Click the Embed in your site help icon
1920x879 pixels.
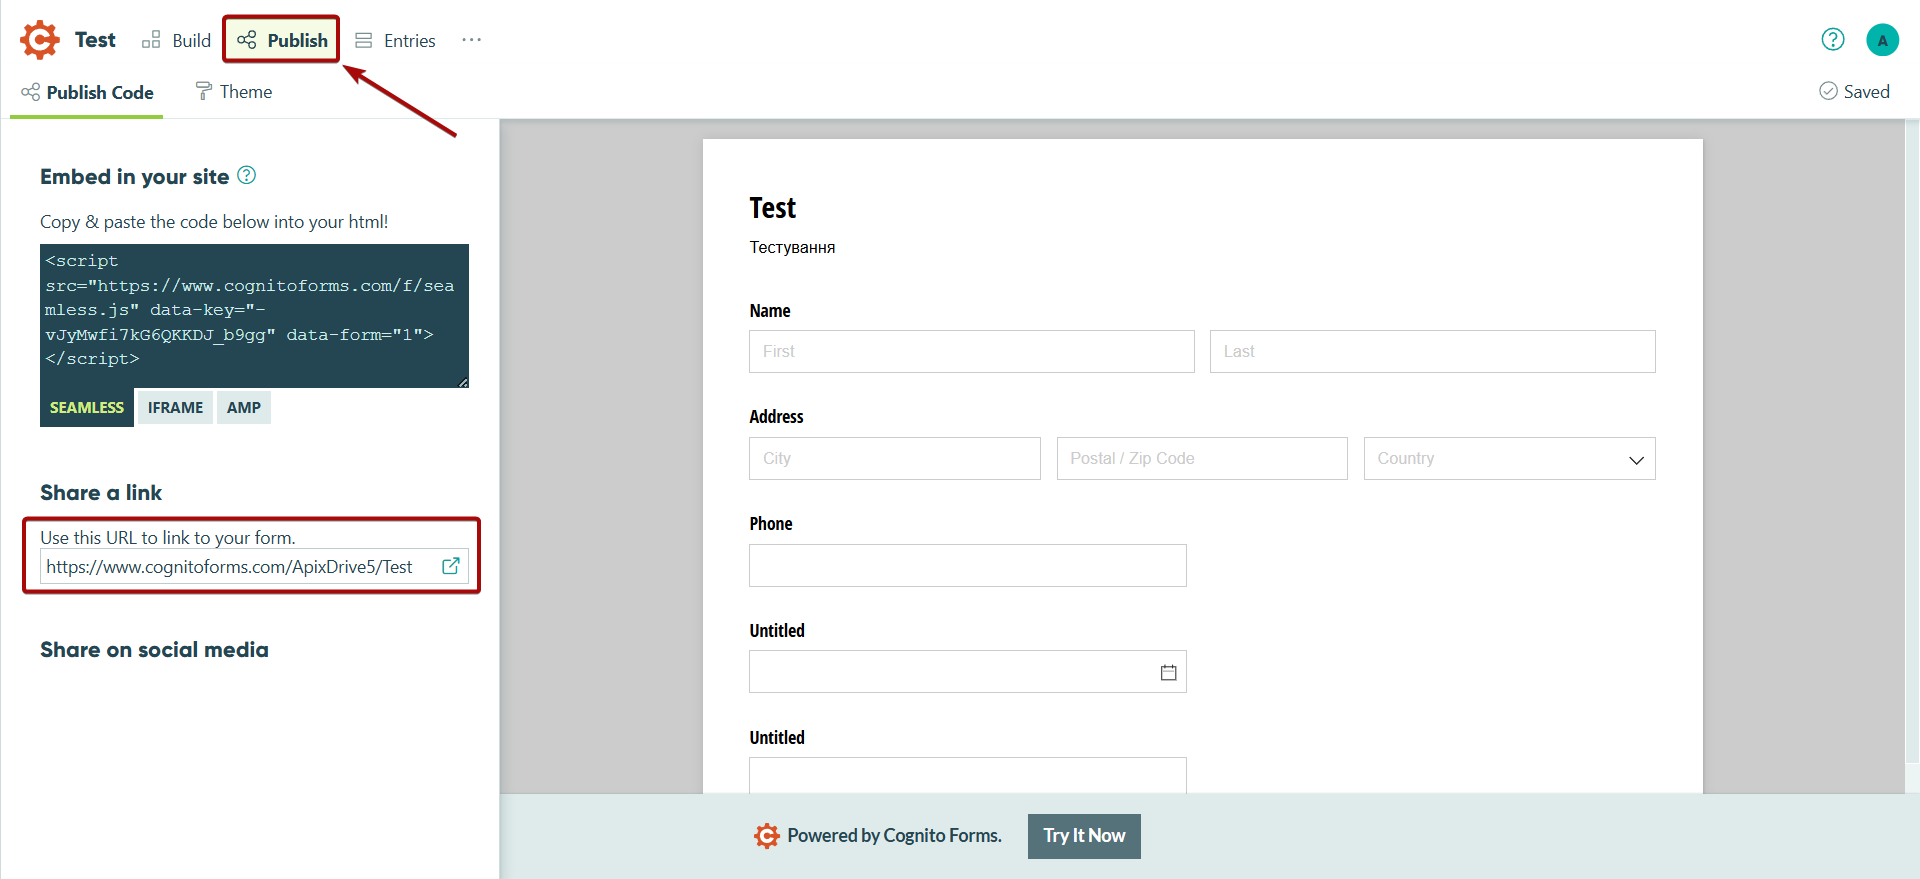point(247,175)
